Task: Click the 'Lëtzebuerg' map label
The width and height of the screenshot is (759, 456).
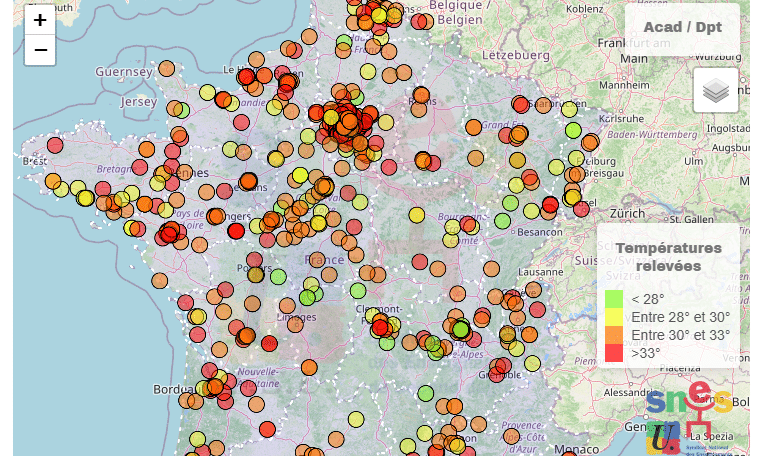Action: [x=516, y=55]
